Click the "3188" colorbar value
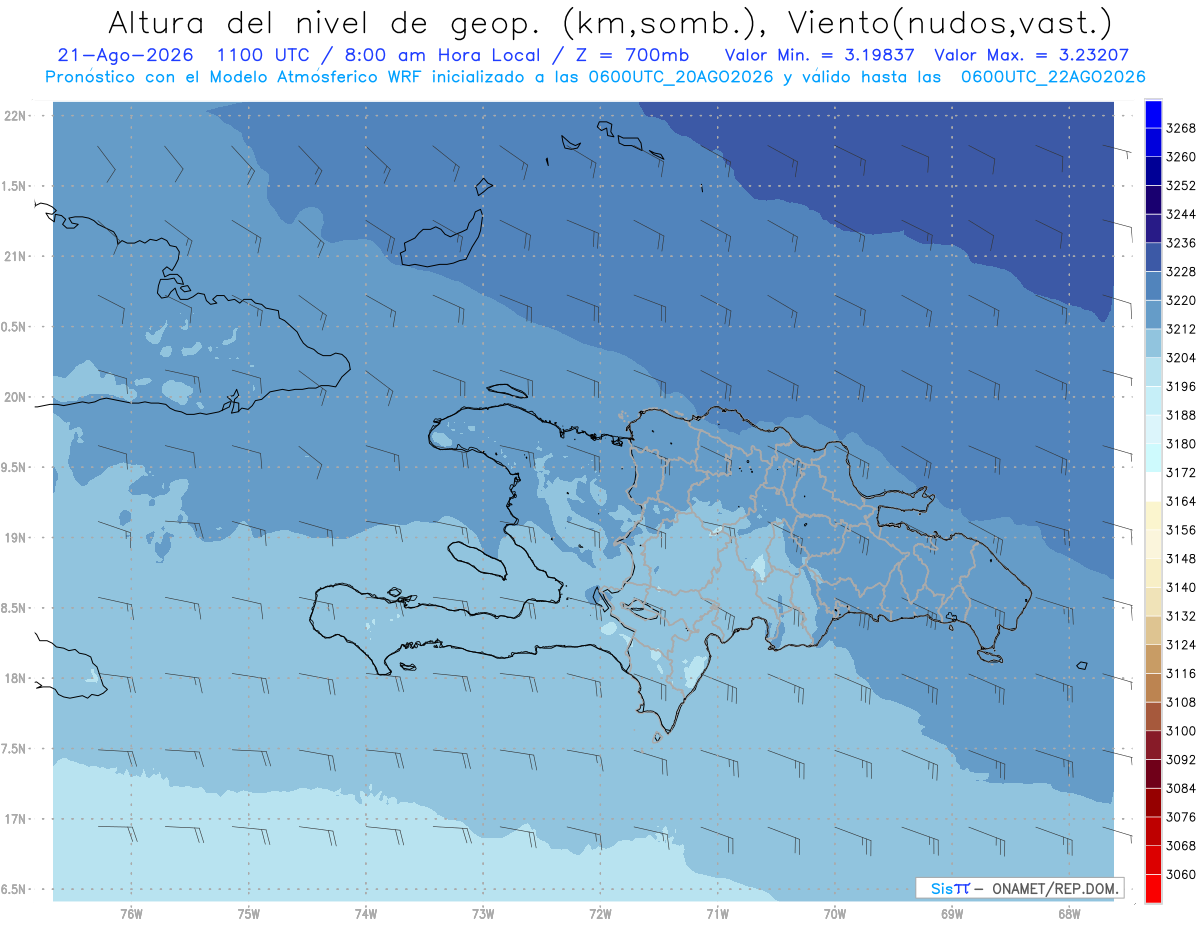Image resolution: width=1200 pixels, height=927 pixels. pos(1181,415)
